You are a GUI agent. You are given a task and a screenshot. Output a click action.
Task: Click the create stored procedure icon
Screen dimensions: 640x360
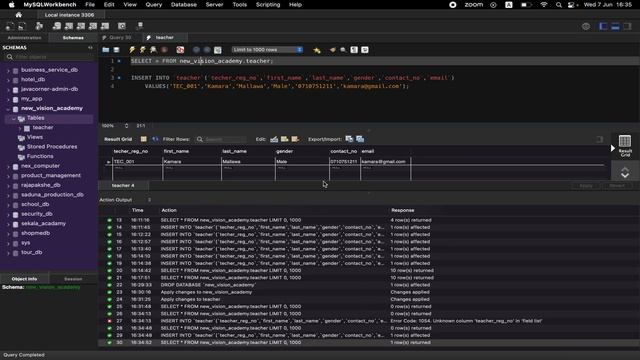tap(93, 26)
